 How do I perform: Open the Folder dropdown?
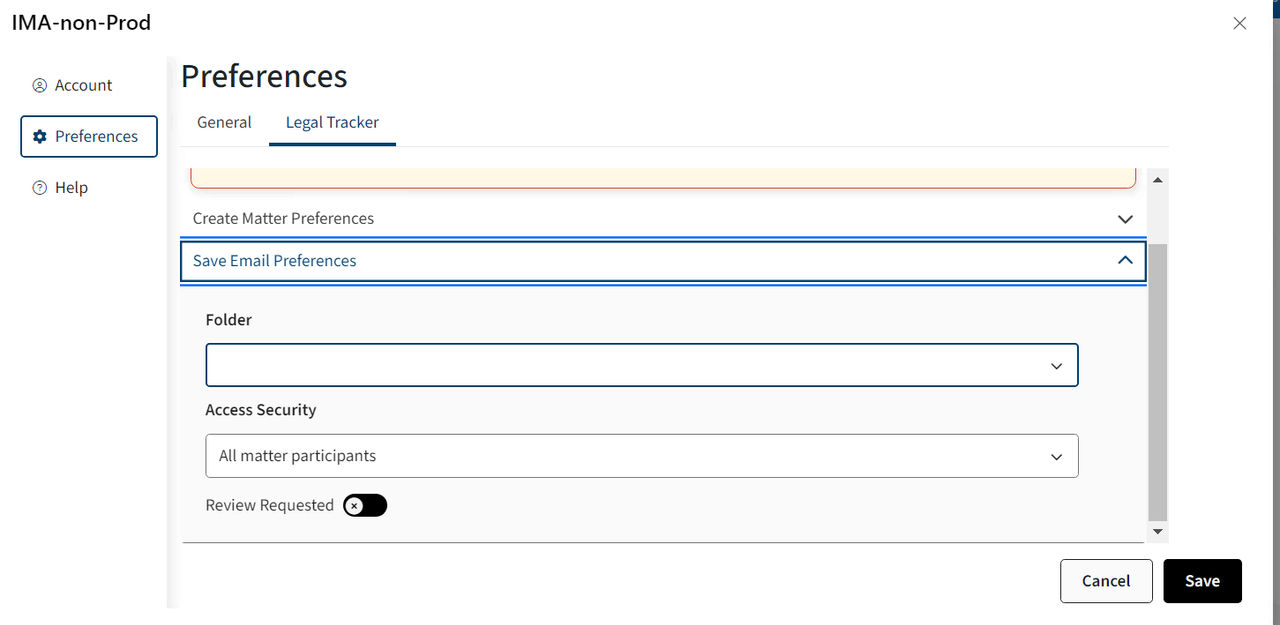pyautogui.click(x=642, y=365)
